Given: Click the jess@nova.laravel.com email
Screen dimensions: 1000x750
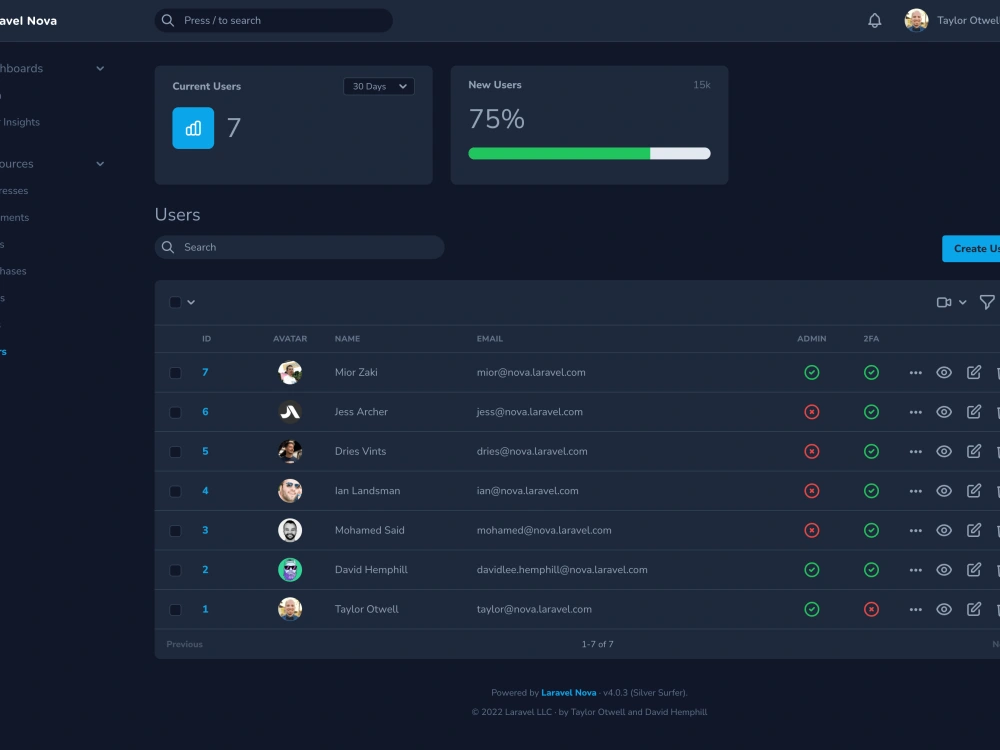Looking at the screenshot, I should [529, 412].
